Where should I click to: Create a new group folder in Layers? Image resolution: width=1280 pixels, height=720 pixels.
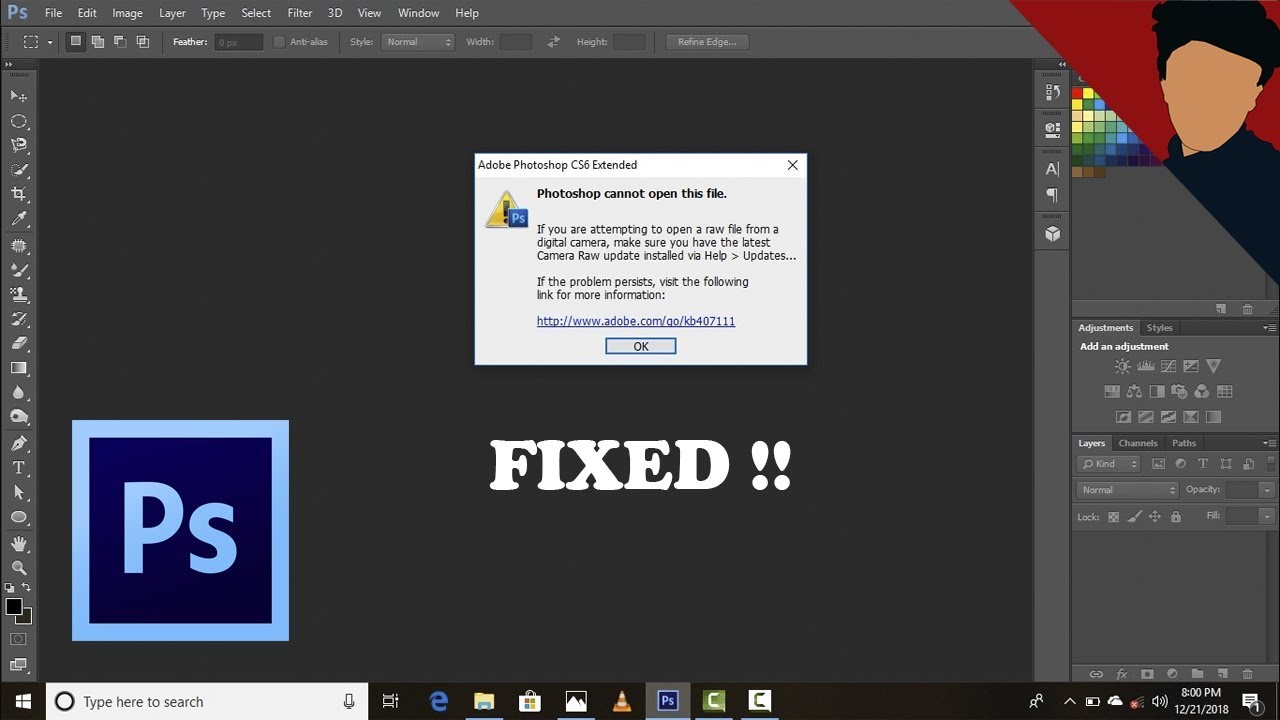point(1197,675)
